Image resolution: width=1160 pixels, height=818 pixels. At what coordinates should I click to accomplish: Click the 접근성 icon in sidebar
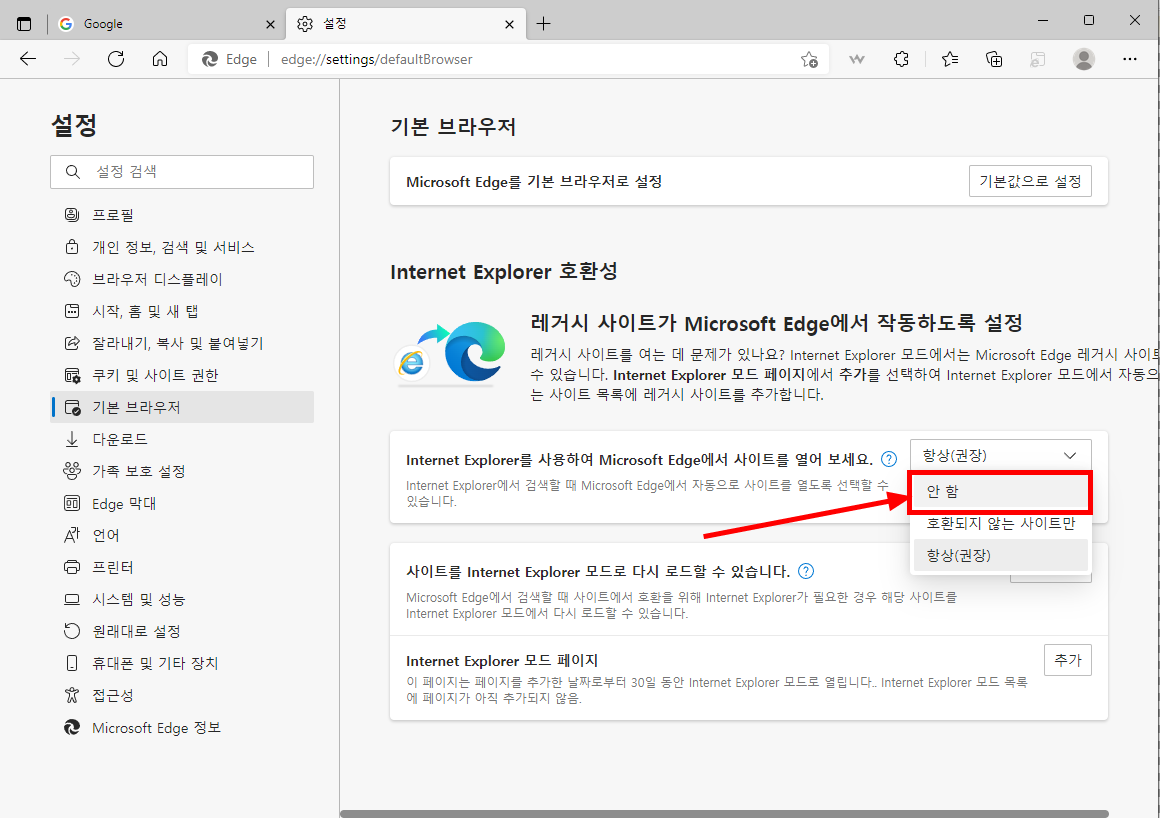coord(72,695)
